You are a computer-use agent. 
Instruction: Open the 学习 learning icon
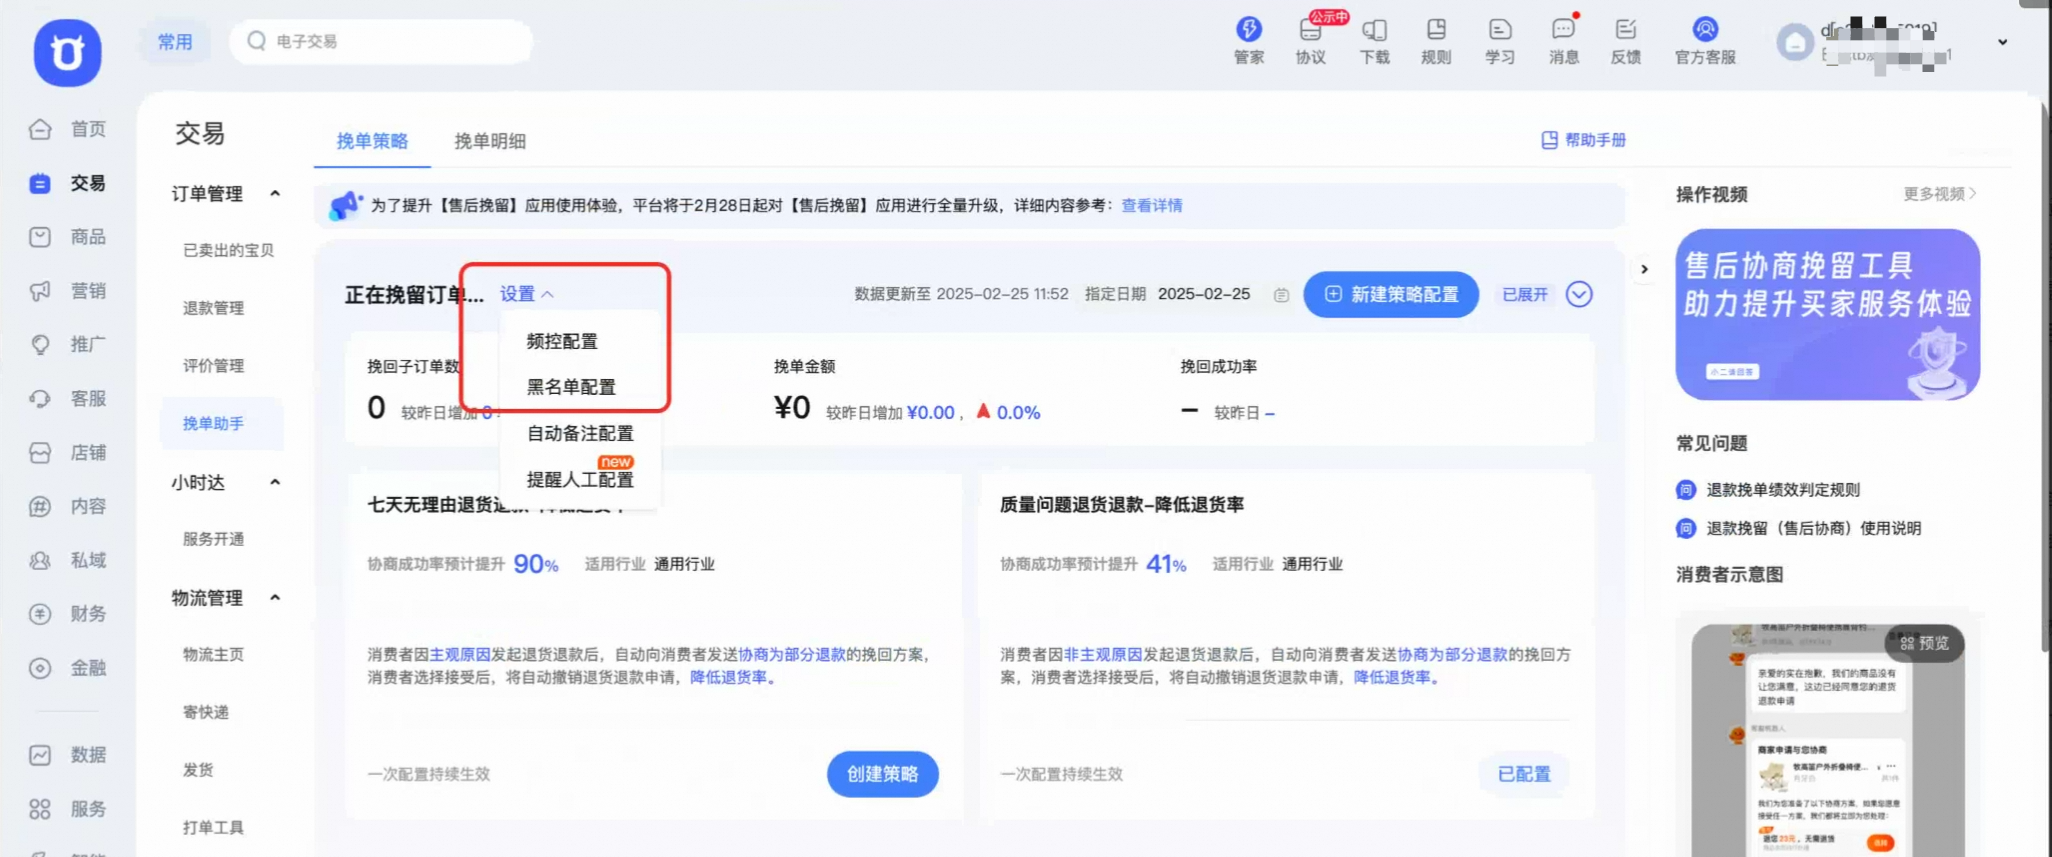tap(1499, 41)
